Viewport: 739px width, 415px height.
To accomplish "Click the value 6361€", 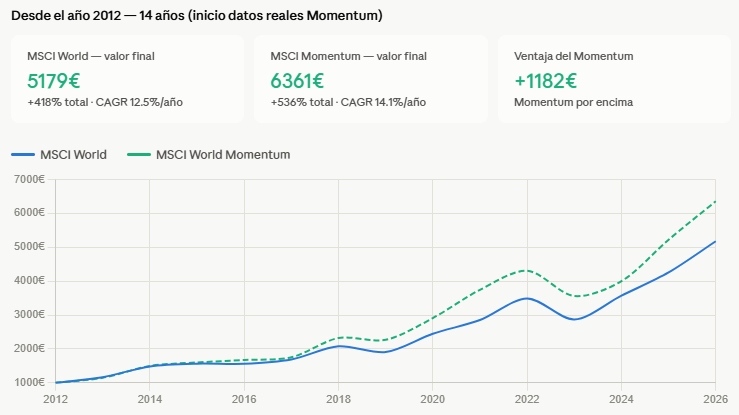I will point(297,81).
